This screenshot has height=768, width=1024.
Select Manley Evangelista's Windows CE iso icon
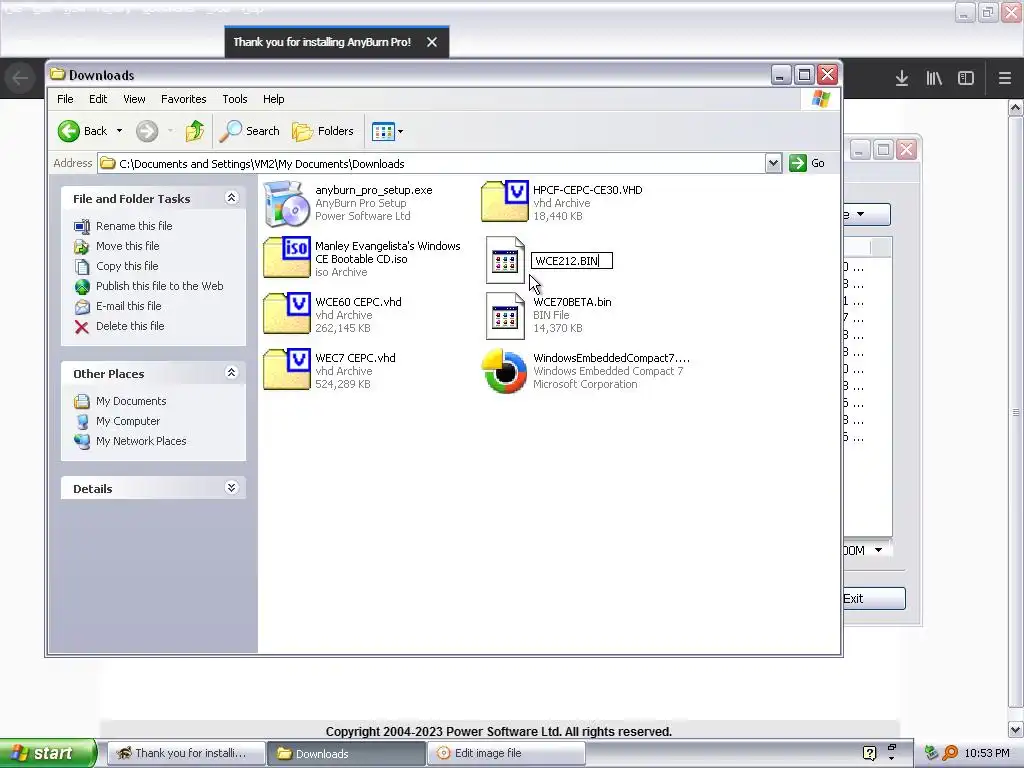286,257
